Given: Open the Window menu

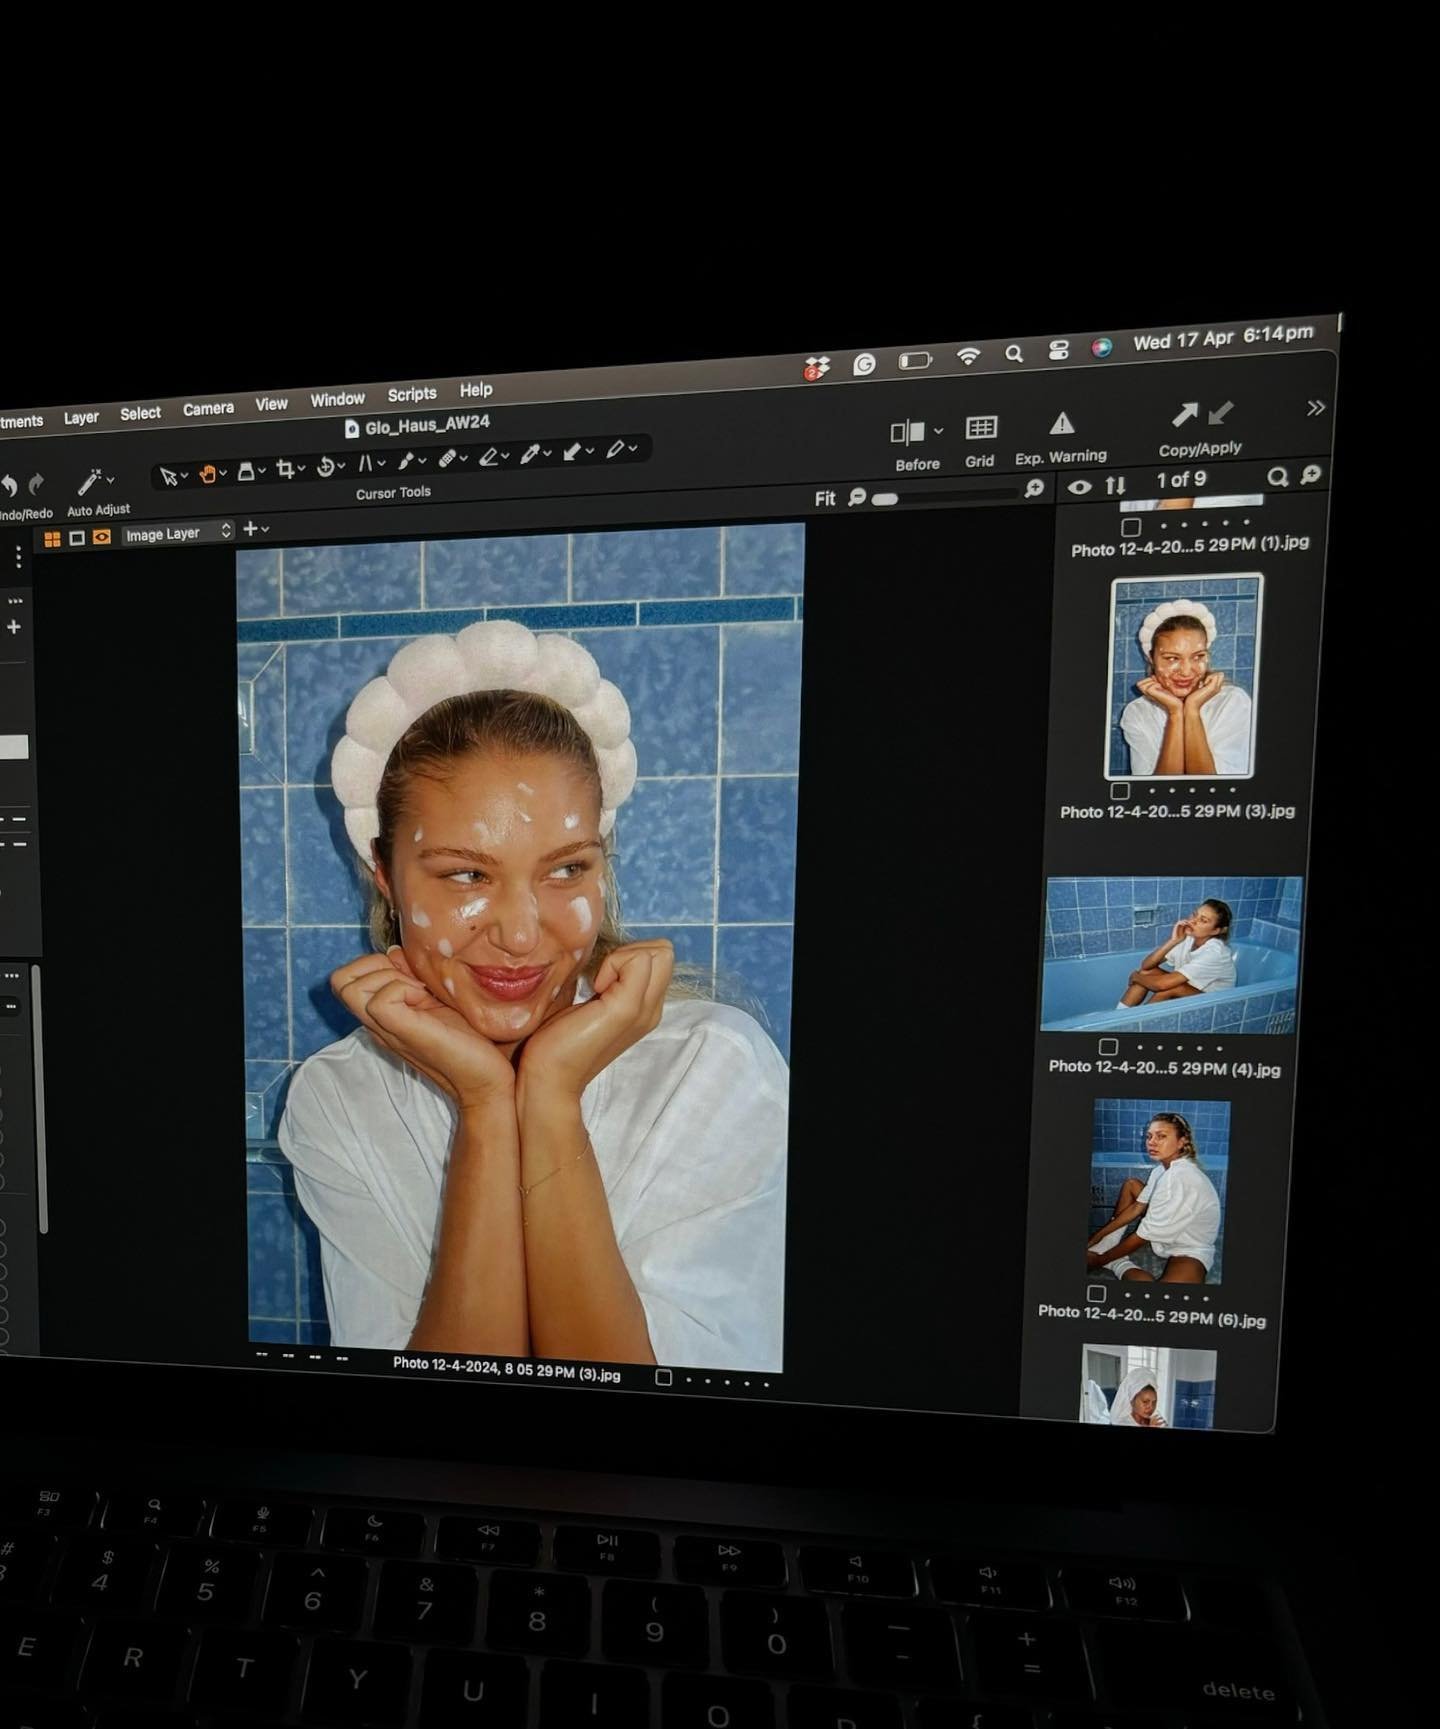Looking at the screenshot, I should (337, 399).
